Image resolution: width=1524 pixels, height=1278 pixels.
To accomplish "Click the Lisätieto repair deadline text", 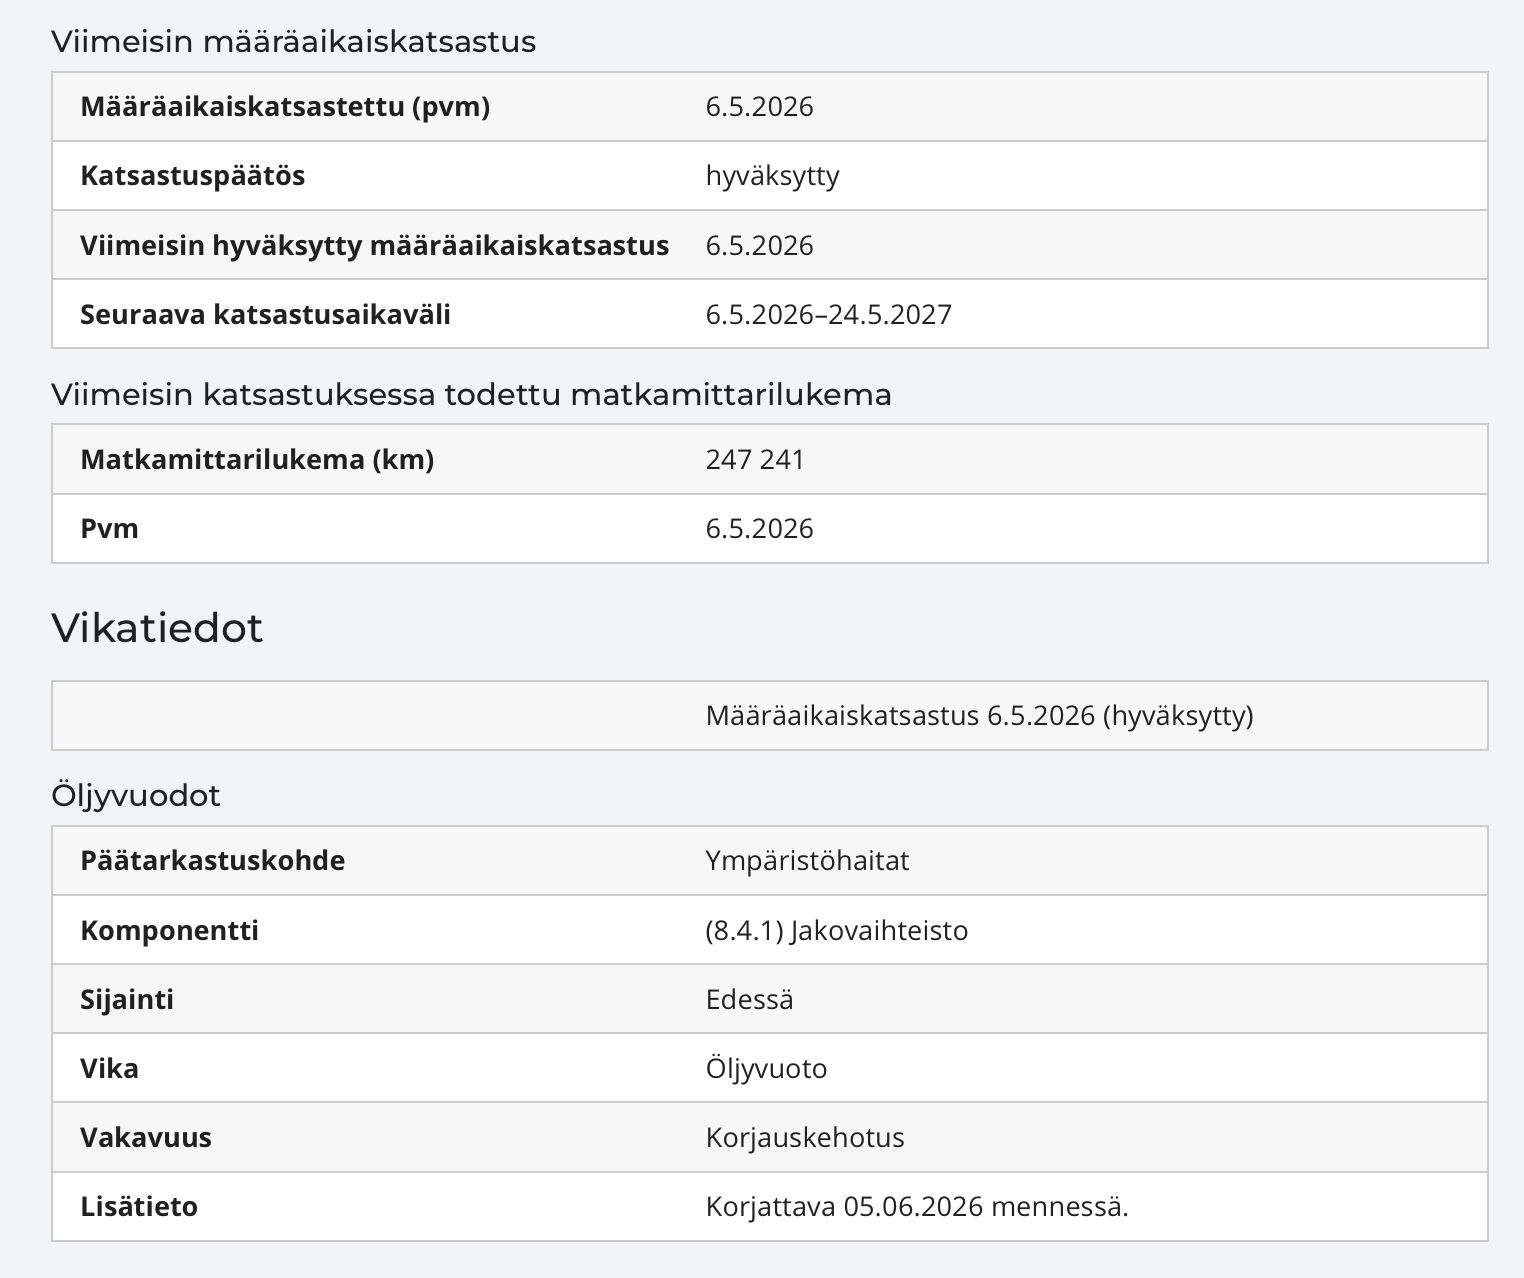I will pyautogui.click(x=917, y=1207).
